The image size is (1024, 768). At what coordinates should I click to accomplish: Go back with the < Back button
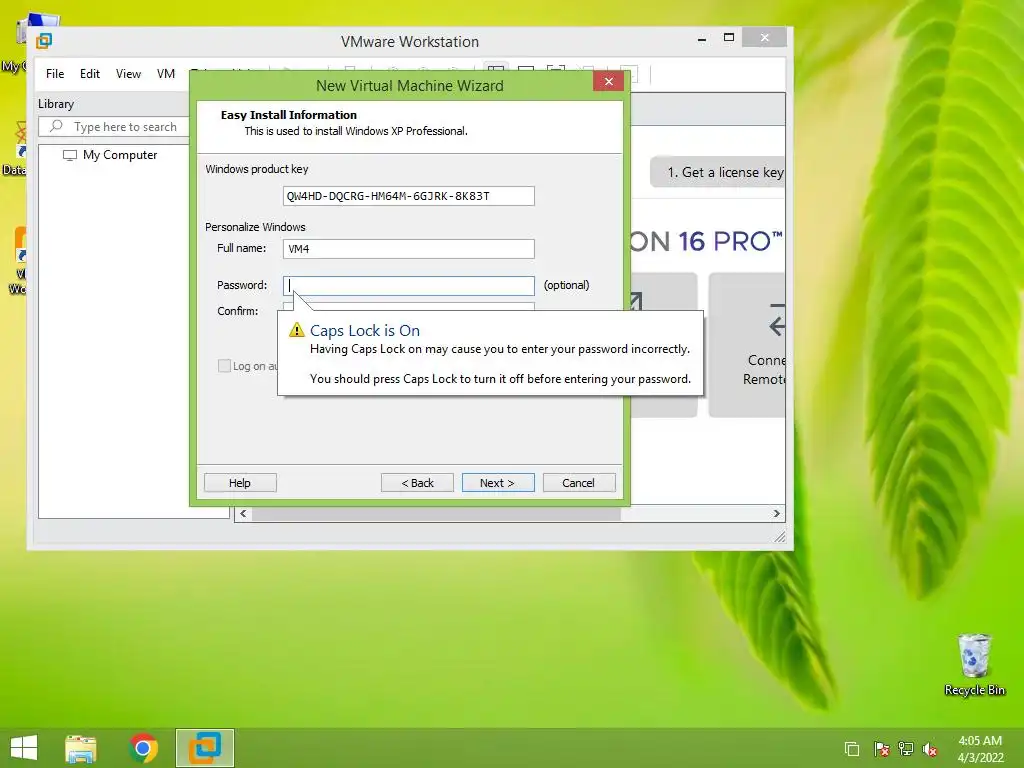(x=417, y=483)
